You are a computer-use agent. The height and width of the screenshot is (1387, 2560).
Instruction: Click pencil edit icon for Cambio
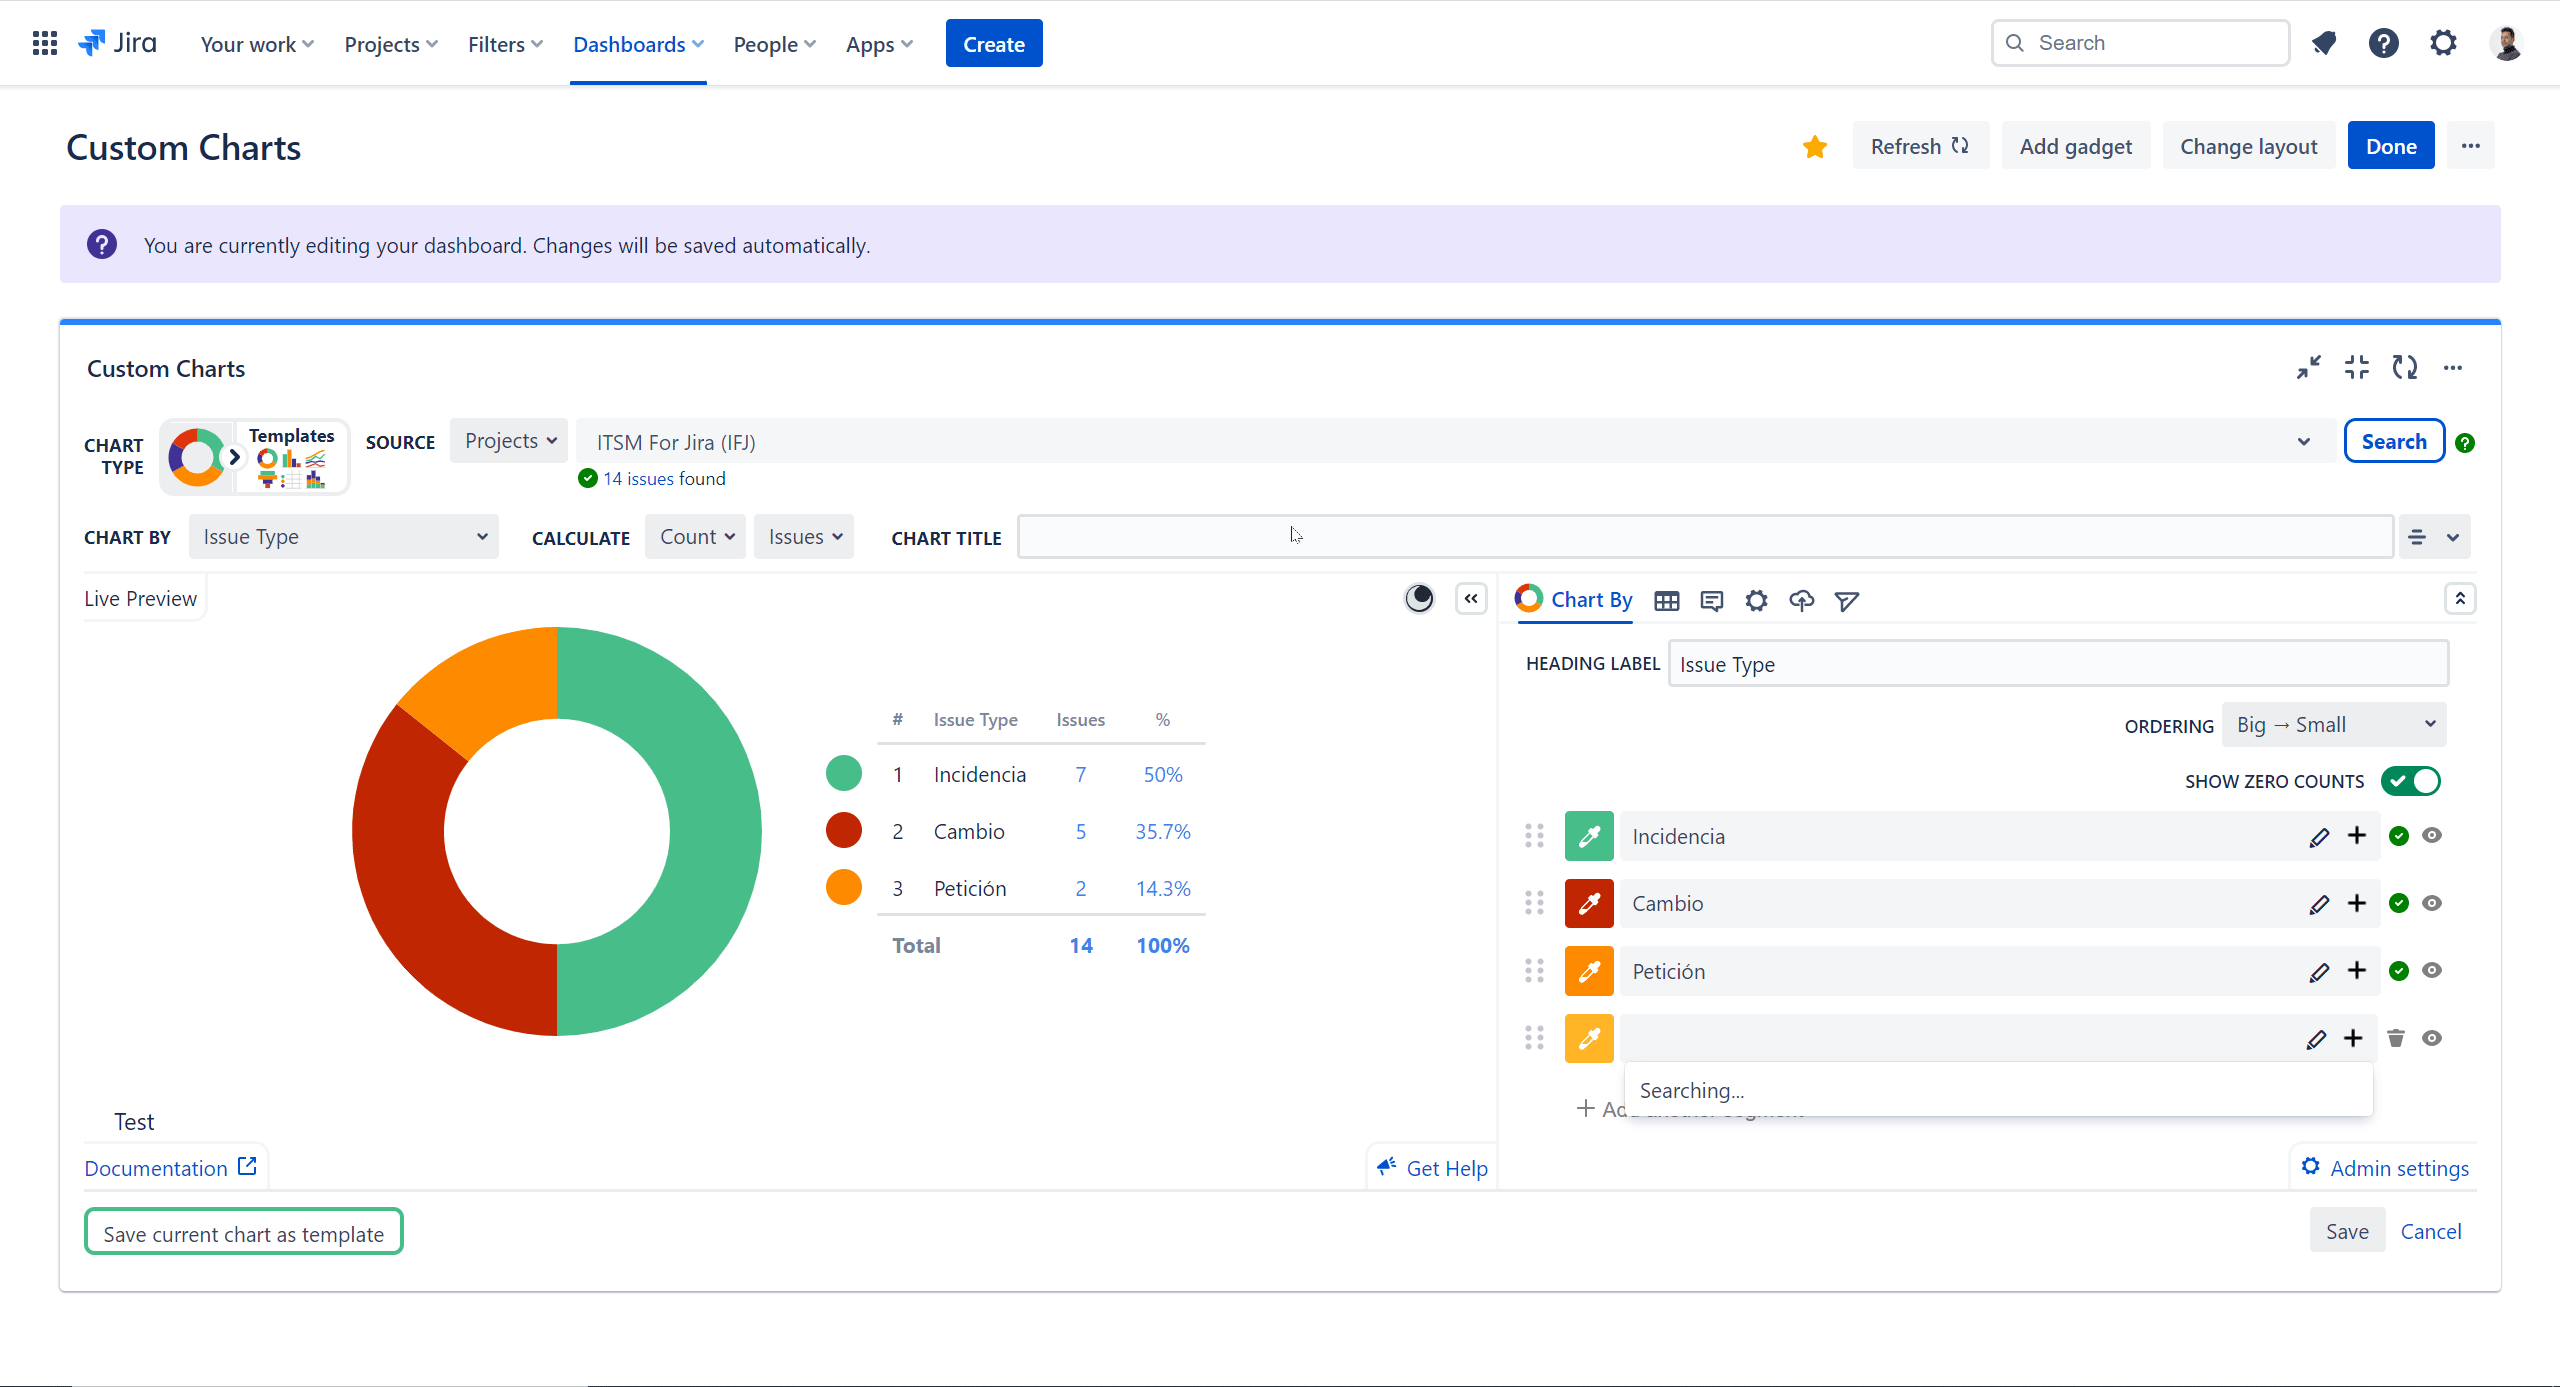pyautogui.click(x=2319, y=905)
